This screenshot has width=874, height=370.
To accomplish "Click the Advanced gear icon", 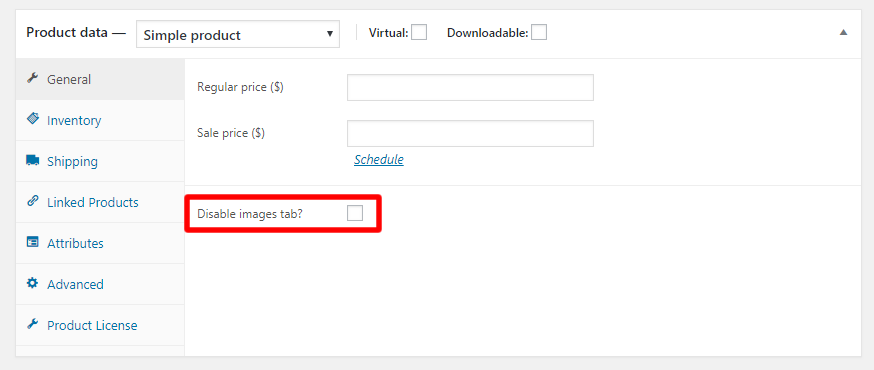I will 33,283.
